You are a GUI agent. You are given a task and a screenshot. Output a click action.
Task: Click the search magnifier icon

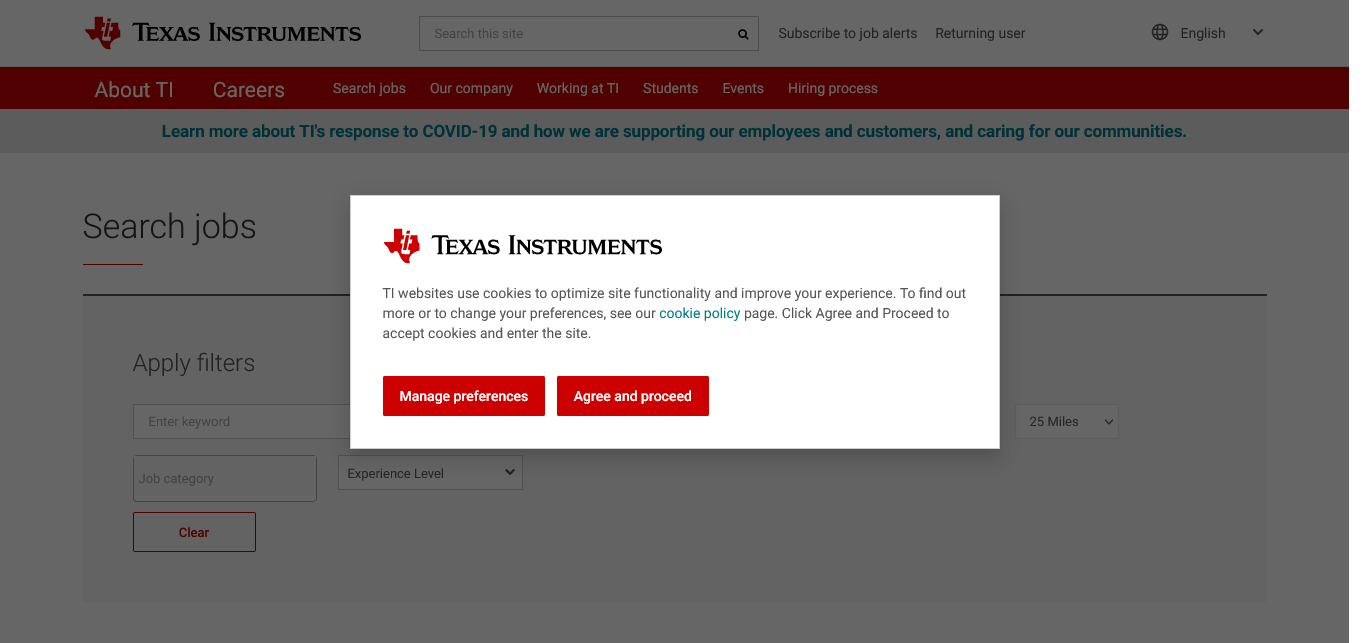coord(743,34)
